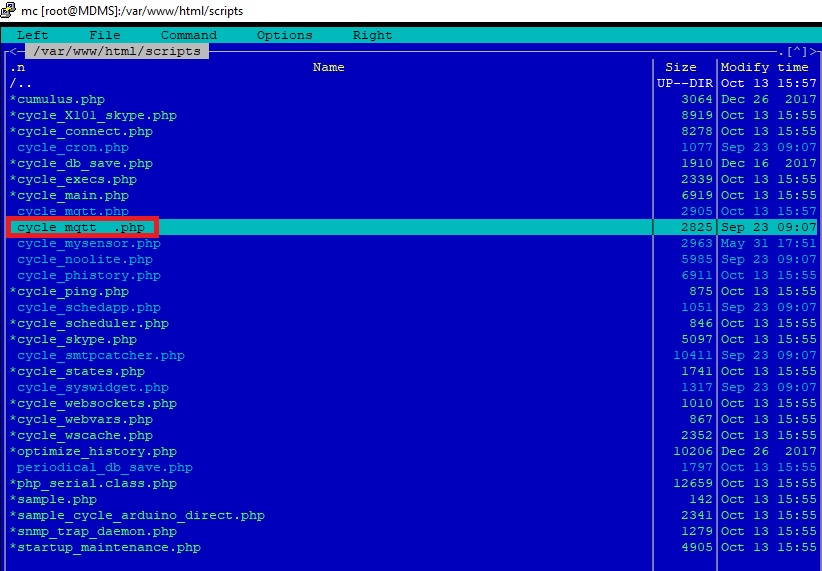Select the file cycle_scheduler.php
822x571 pixels.
(x=89, y=323)
